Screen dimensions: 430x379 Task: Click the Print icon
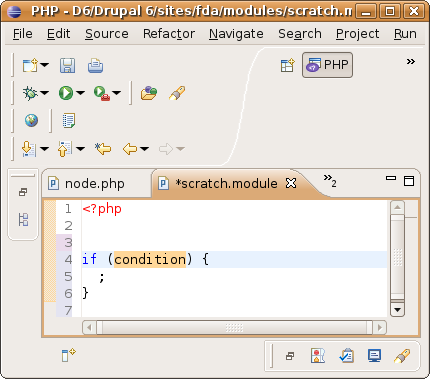point(95,66)
